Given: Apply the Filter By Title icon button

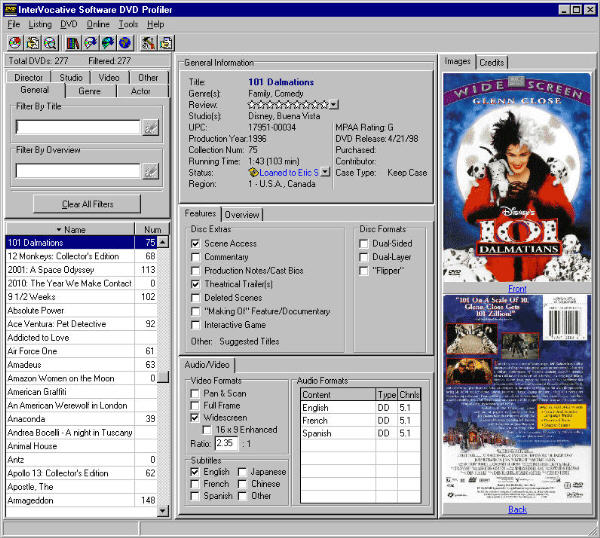Looking at the screenshot, I should pyautogui.click(x=150, y=127).
